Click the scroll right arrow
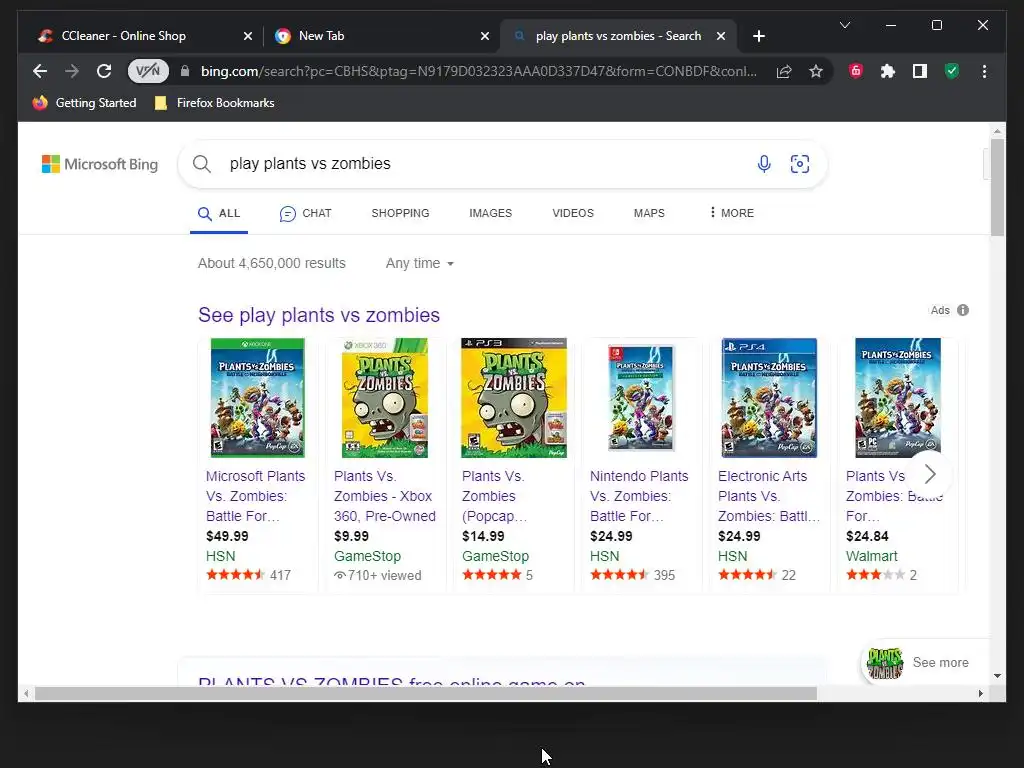Viewport: 1024px width, 768px height. [980, 694]
